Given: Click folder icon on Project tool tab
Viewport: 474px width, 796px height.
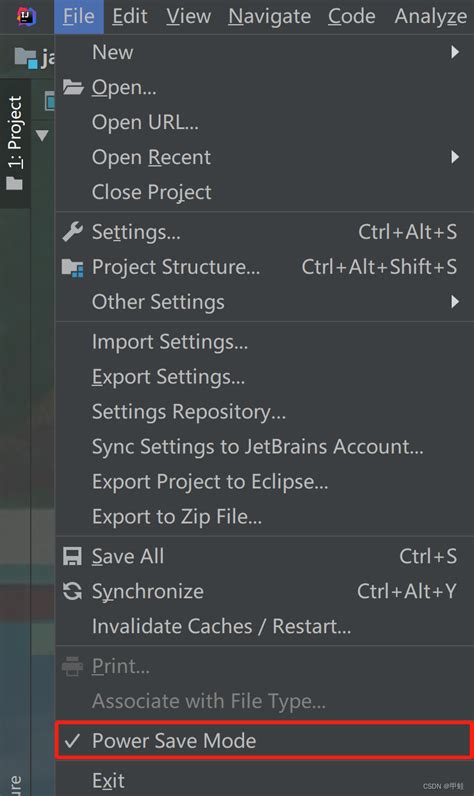Looking at the screenshot, I should 14,183.
